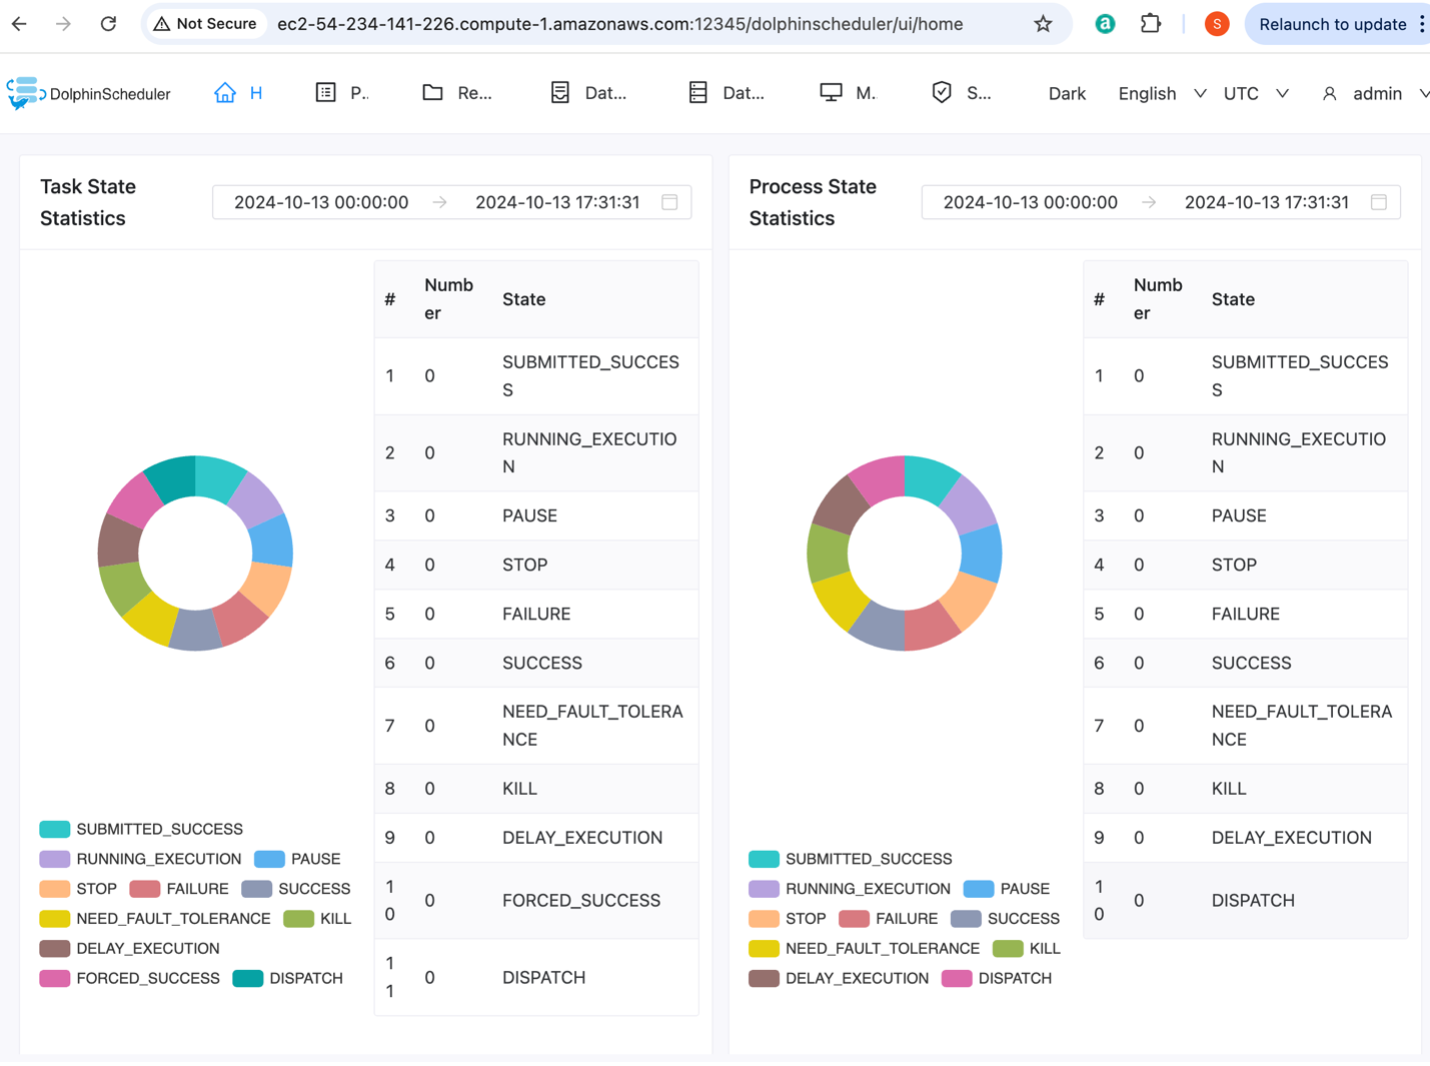Switch to Dark theme
1430x1066 pixels.
tap(1066, 93)
